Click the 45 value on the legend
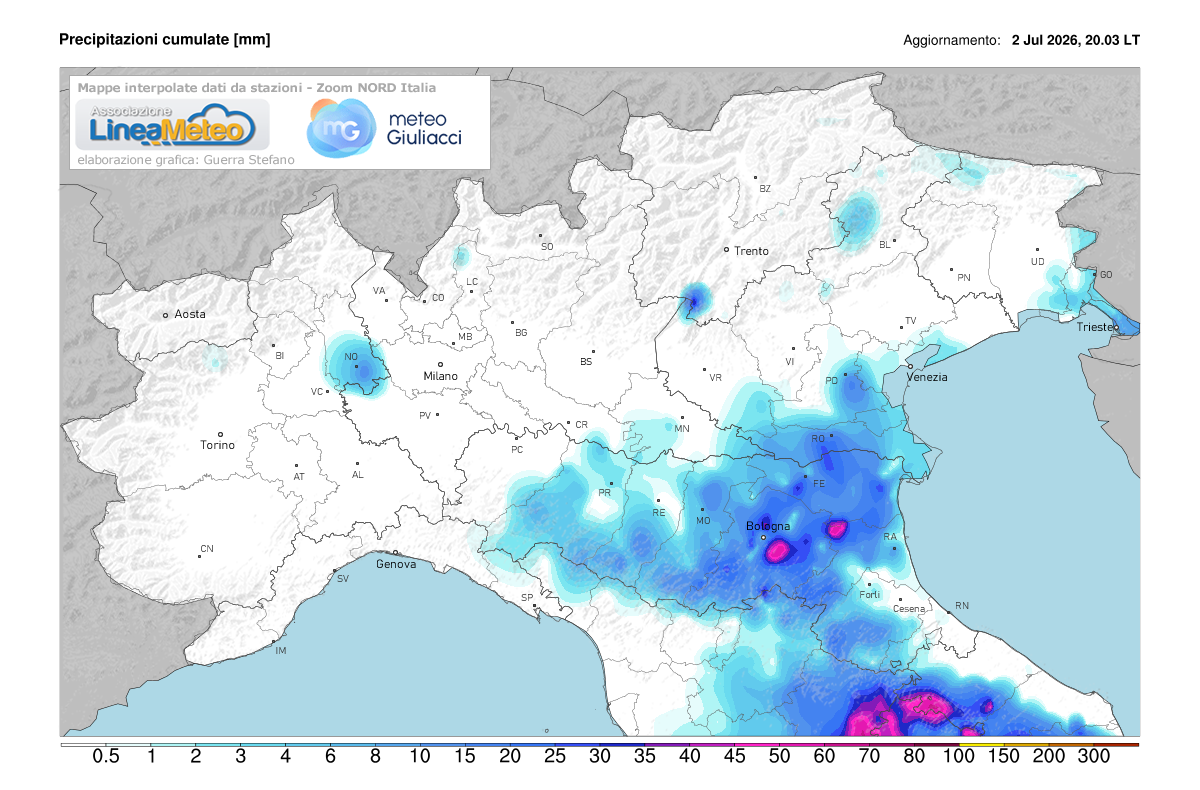 point(735,757)
